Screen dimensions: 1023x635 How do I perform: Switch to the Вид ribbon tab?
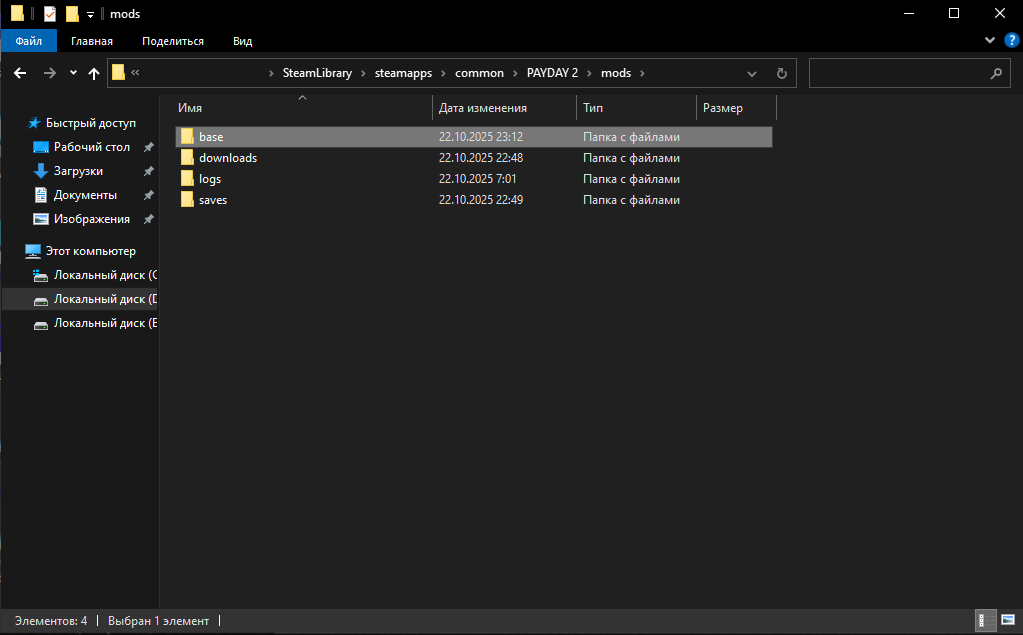coord(242,41)
